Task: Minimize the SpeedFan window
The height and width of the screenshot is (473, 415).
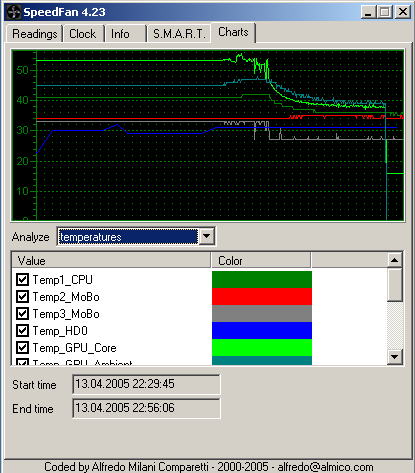Action: [x=368, y=12]
